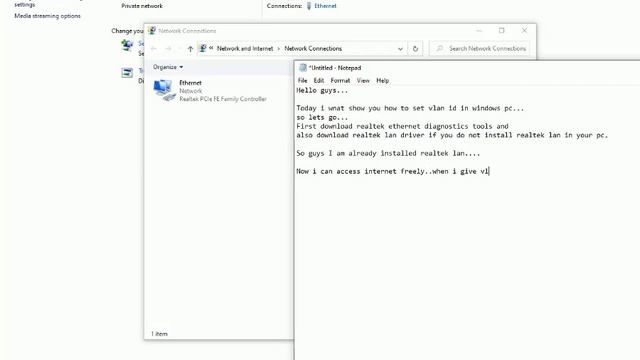Viewport: 640px width, 360px height.
Task: Click the network setup icon behind Network Connections
Action: [x=127, y=45]
